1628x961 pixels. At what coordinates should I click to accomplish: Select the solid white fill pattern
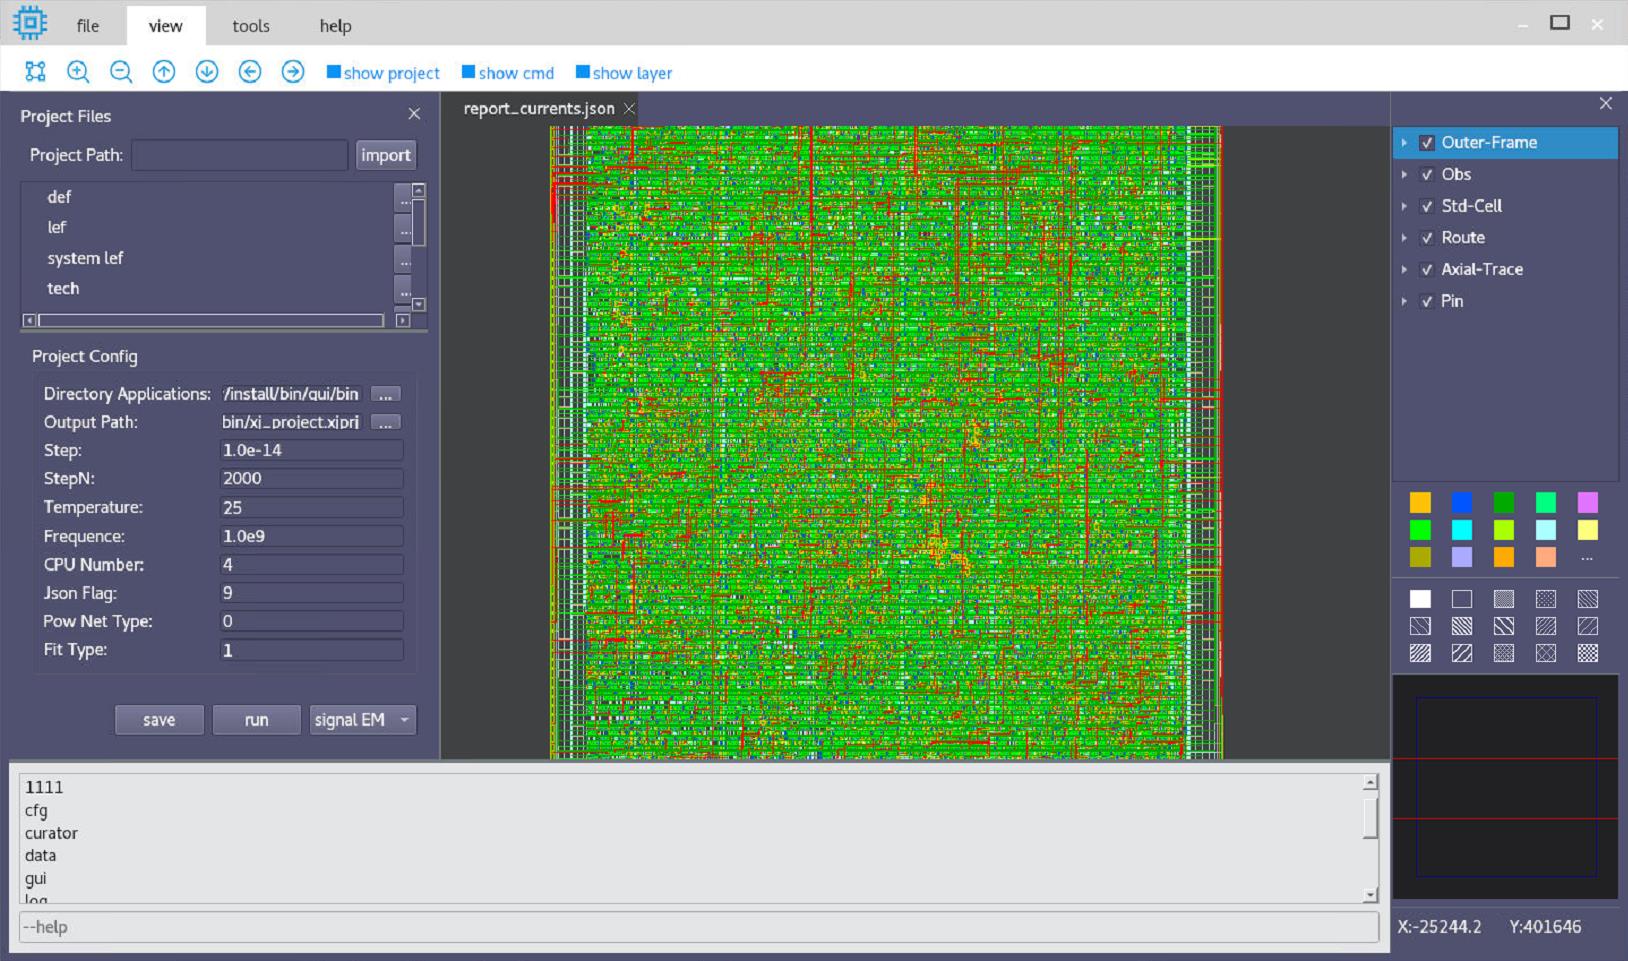point(1420,599)
